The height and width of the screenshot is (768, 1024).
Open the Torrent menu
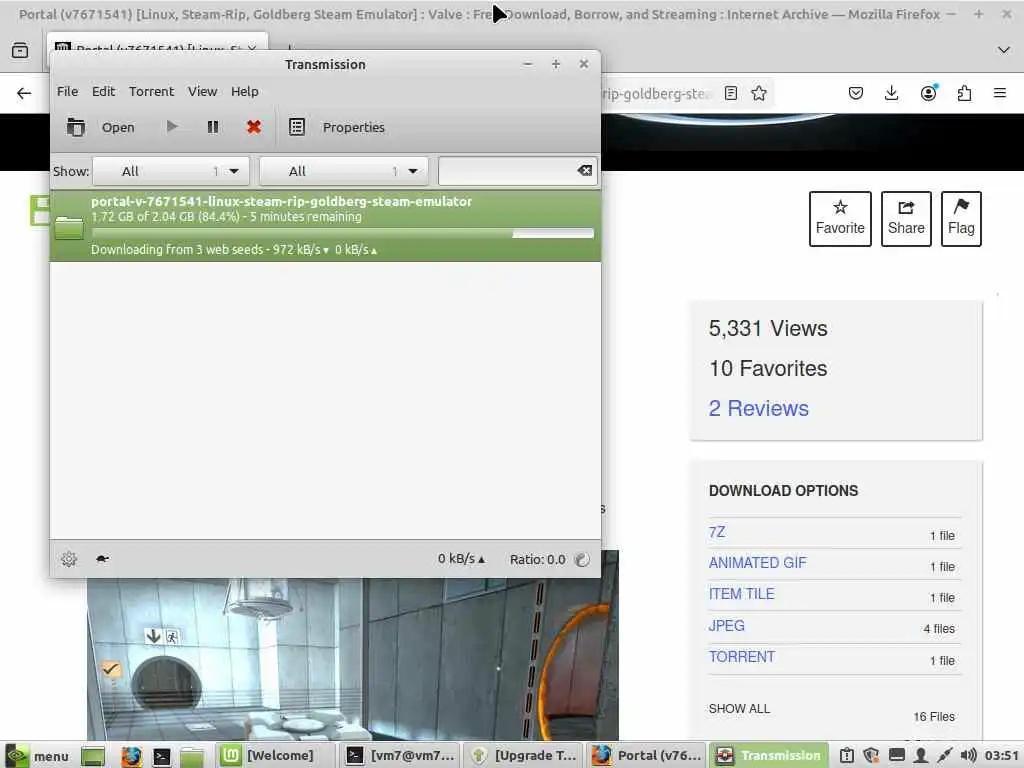click(152, 91)
